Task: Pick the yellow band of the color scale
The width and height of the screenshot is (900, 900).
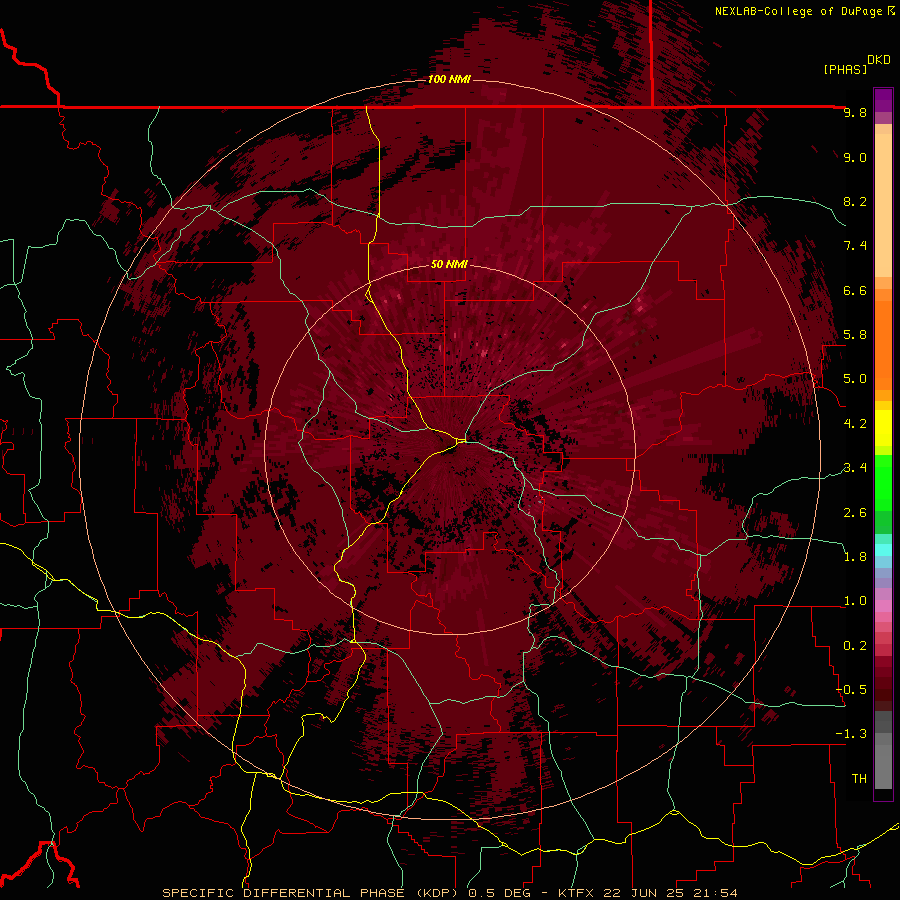Action: pyautogui.click(x=883, y=428)
